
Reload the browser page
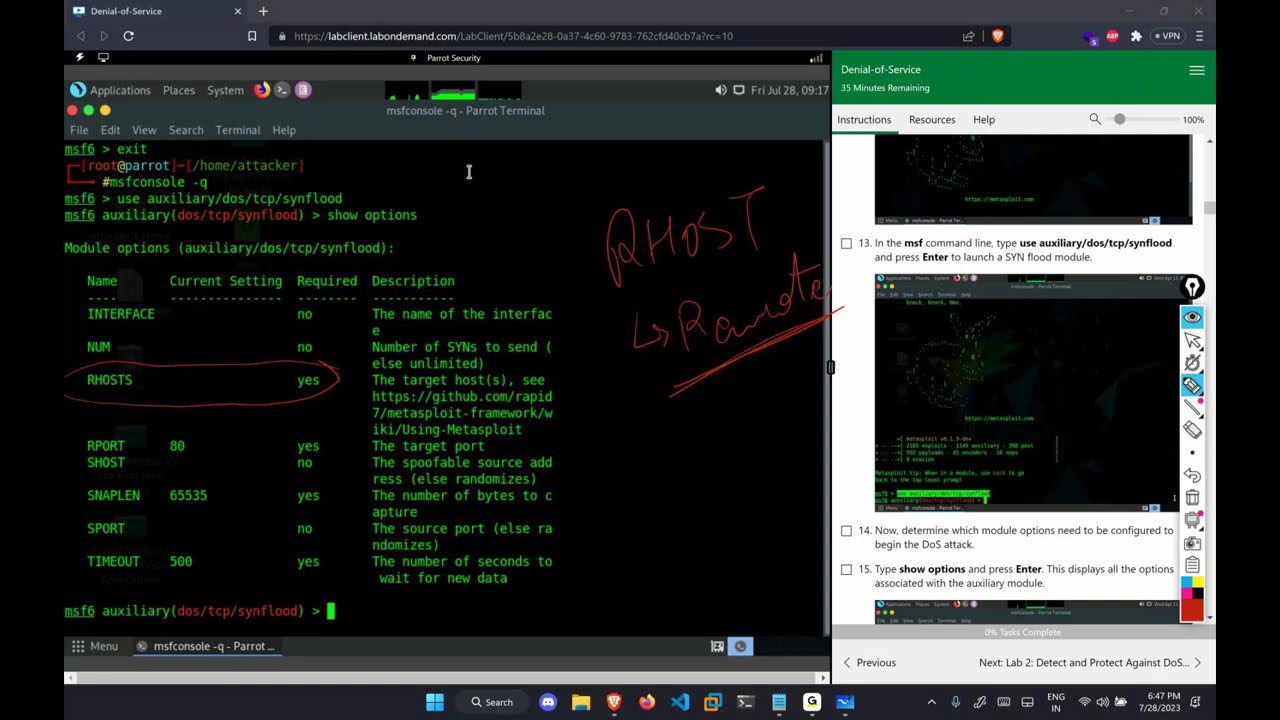click(128, 36)
